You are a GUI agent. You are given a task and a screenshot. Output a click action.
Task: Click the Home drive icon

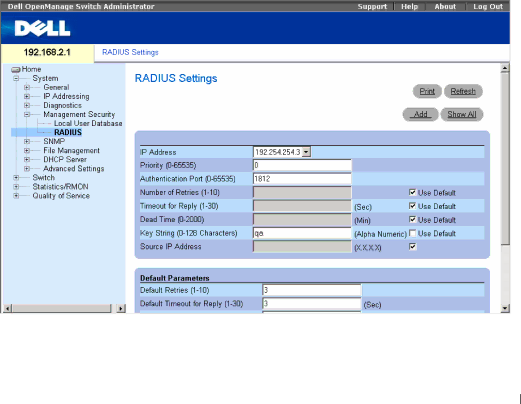tap(16, 69)
